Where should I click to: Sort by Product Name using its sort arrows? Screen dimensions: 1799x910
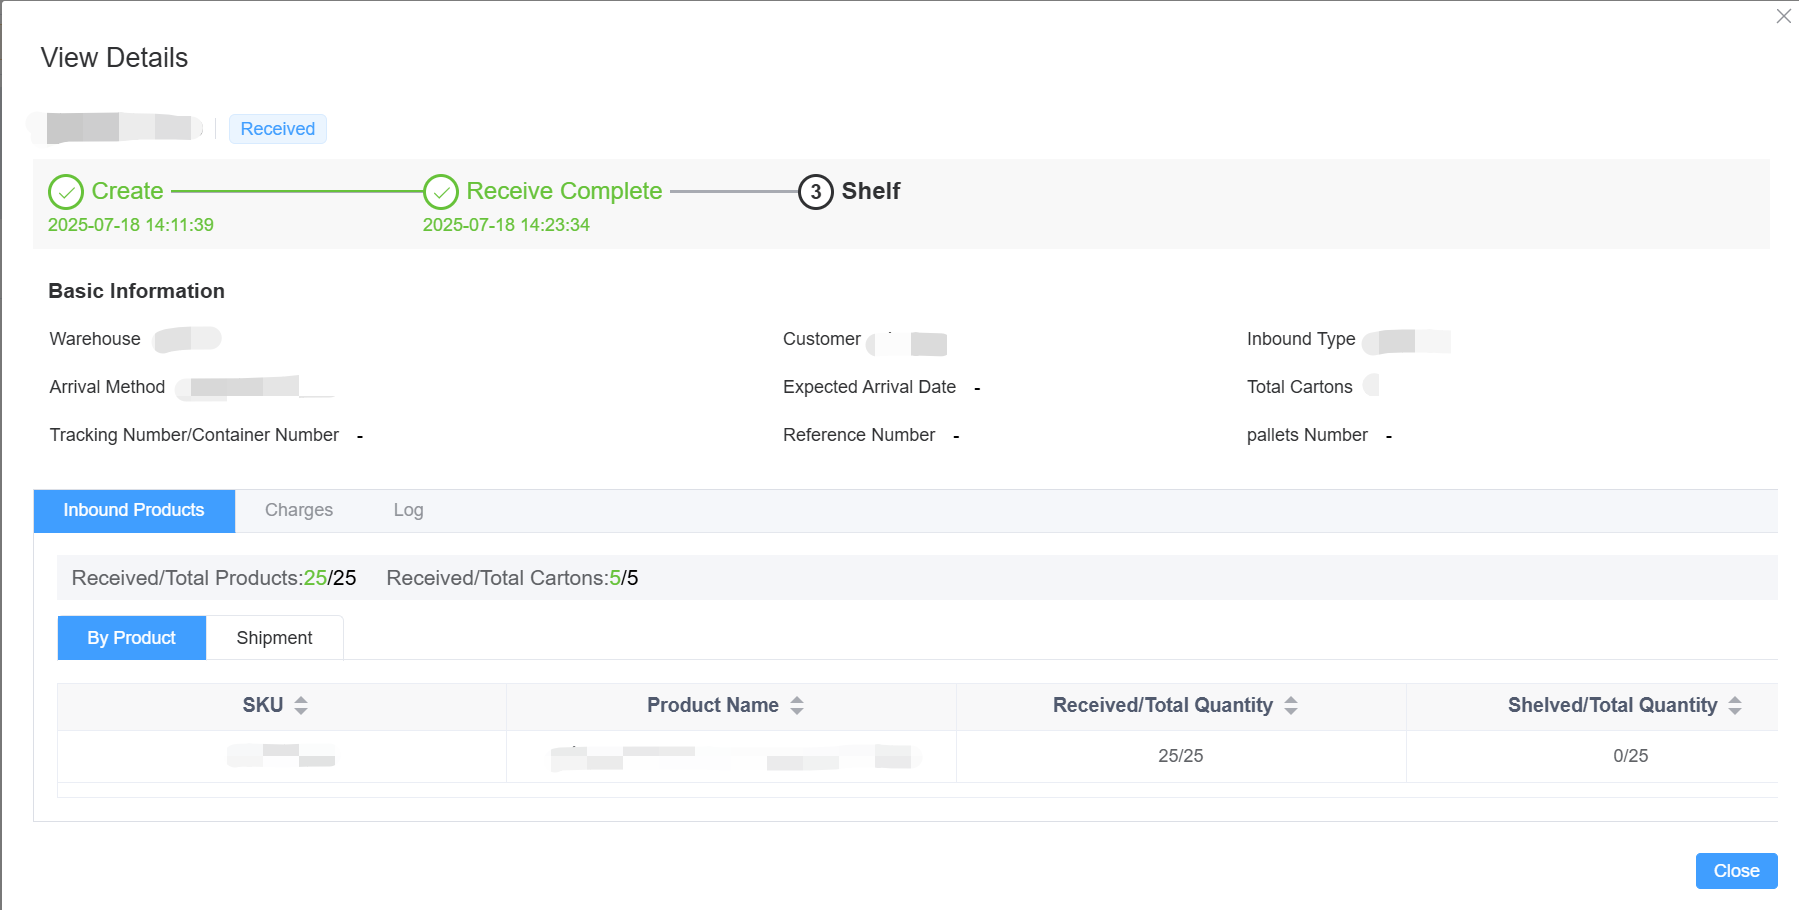(x=797, y=705)
